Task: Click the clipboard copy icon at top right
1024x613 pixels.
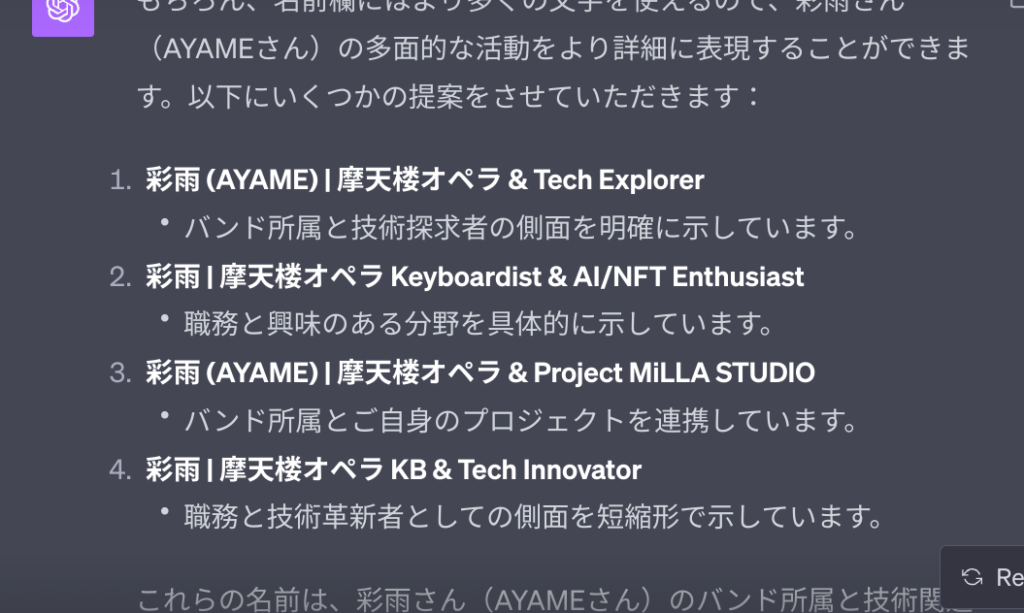Action: (1016, 3)
